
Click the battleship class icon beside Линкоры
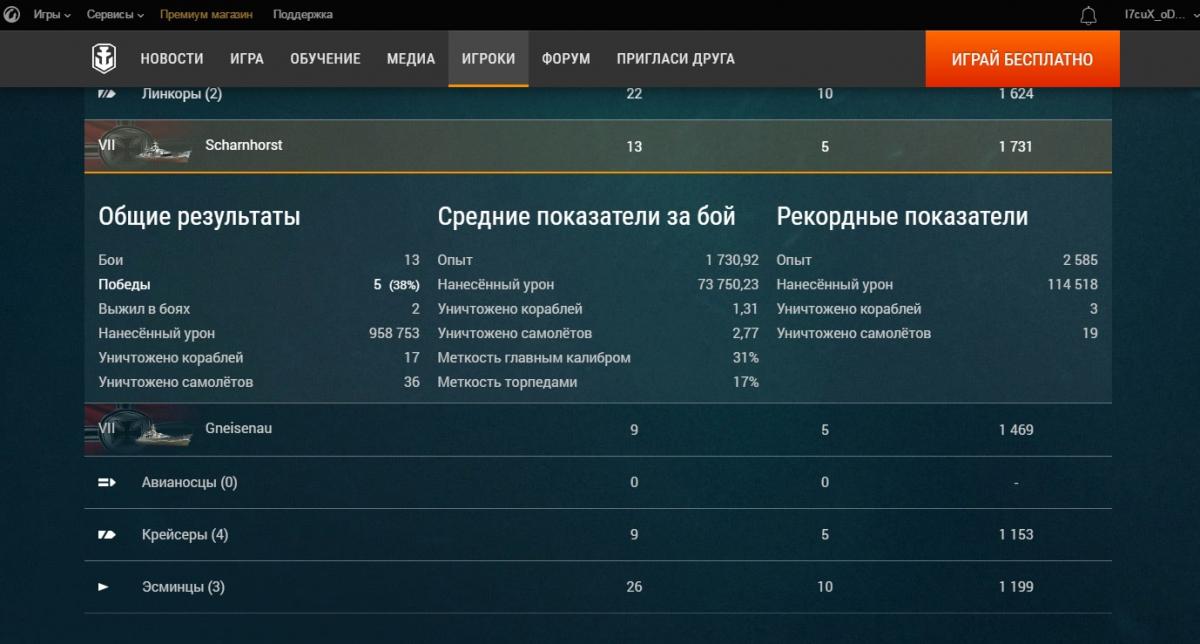[107, 94]
